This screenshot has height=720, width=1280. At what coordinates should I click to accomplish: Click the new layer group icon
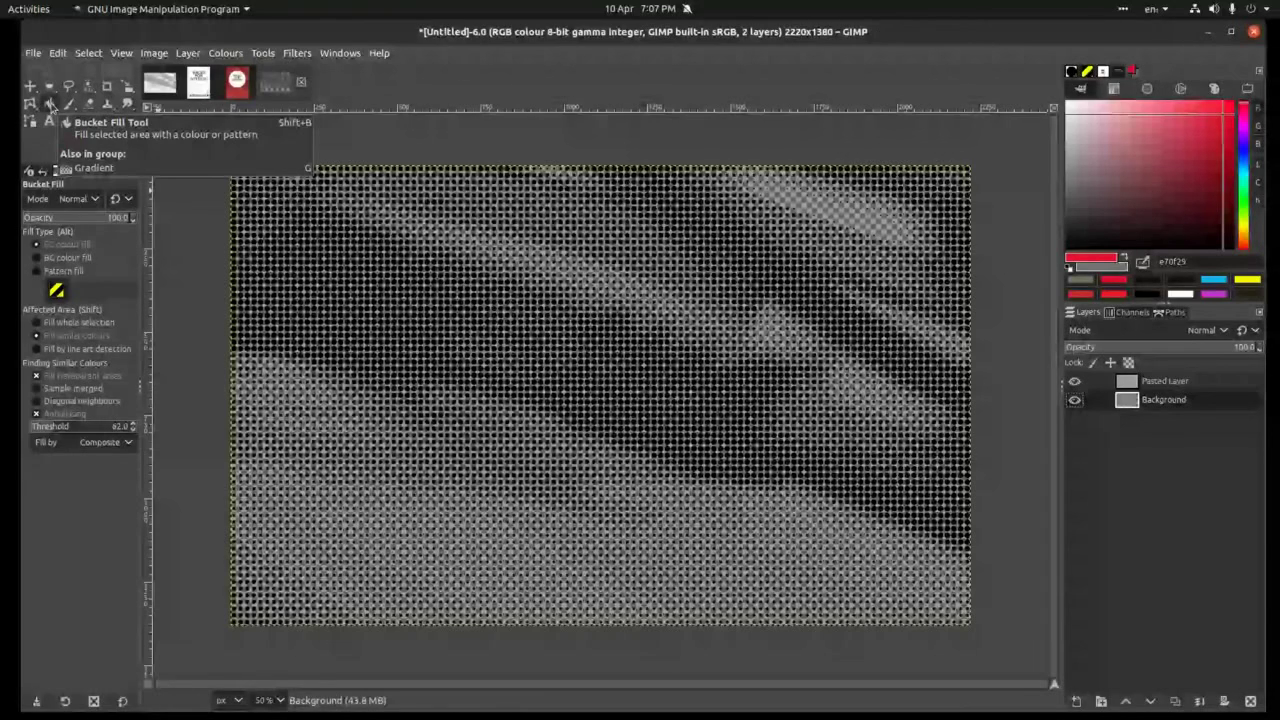1101,702
